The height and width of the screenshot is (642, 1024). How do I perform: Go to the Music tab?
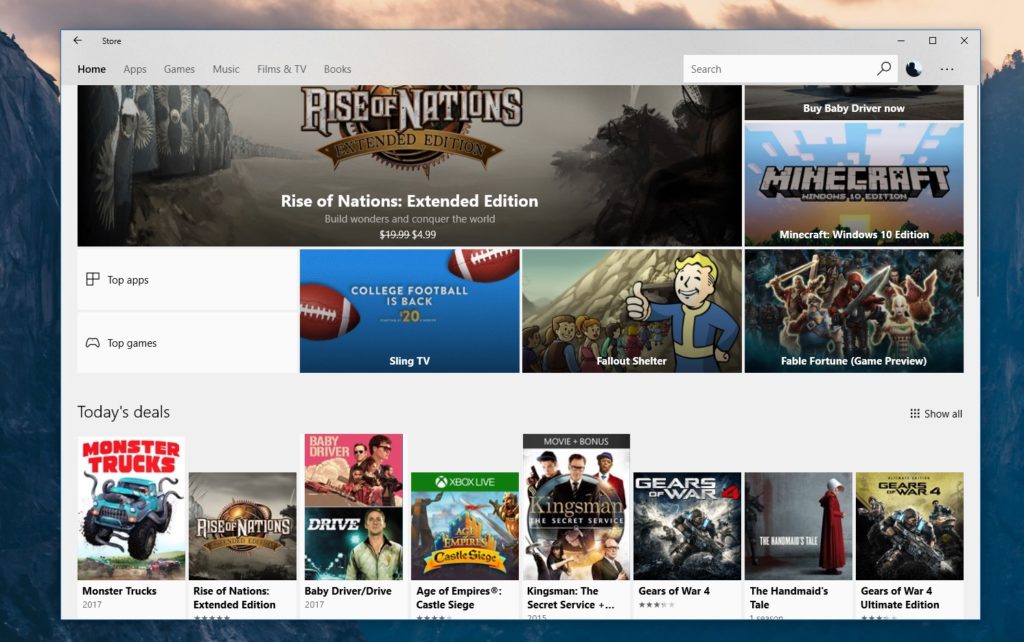pyautogui.click(x=226, y=69)
